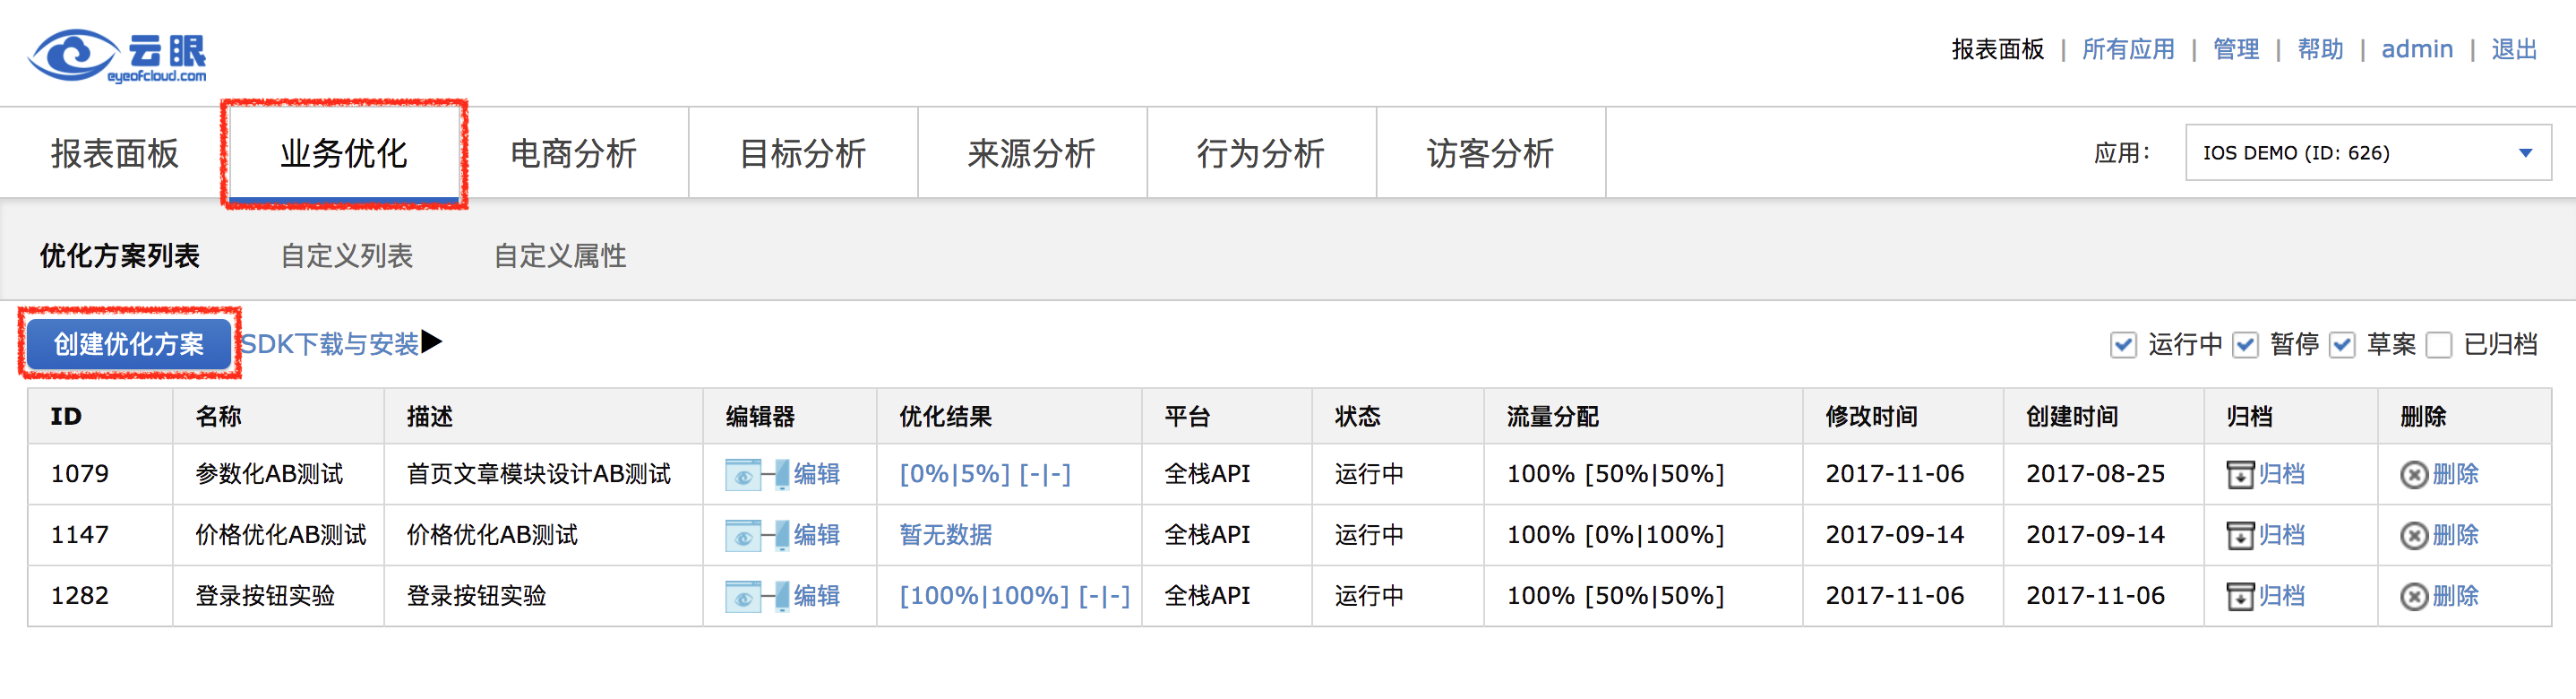2576x699 pixels.
Task: Click 归档 link in row 1282
Action: coord(2282,597)
